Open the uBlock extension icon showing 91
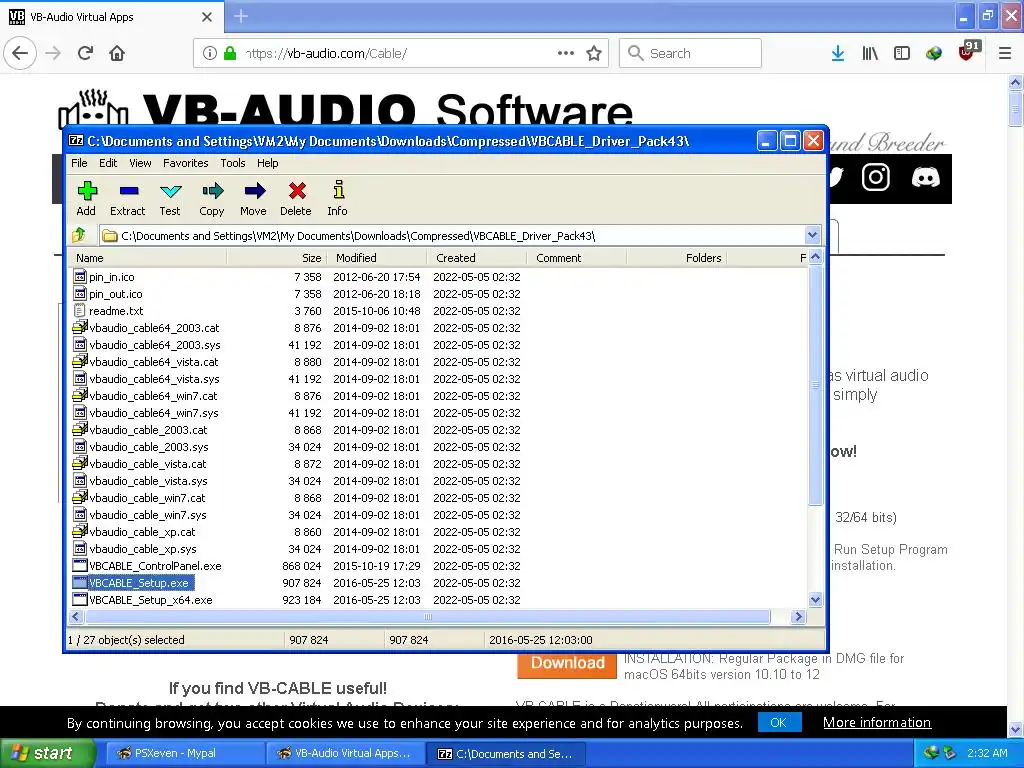1024x768 pixels. click(968, 52)
